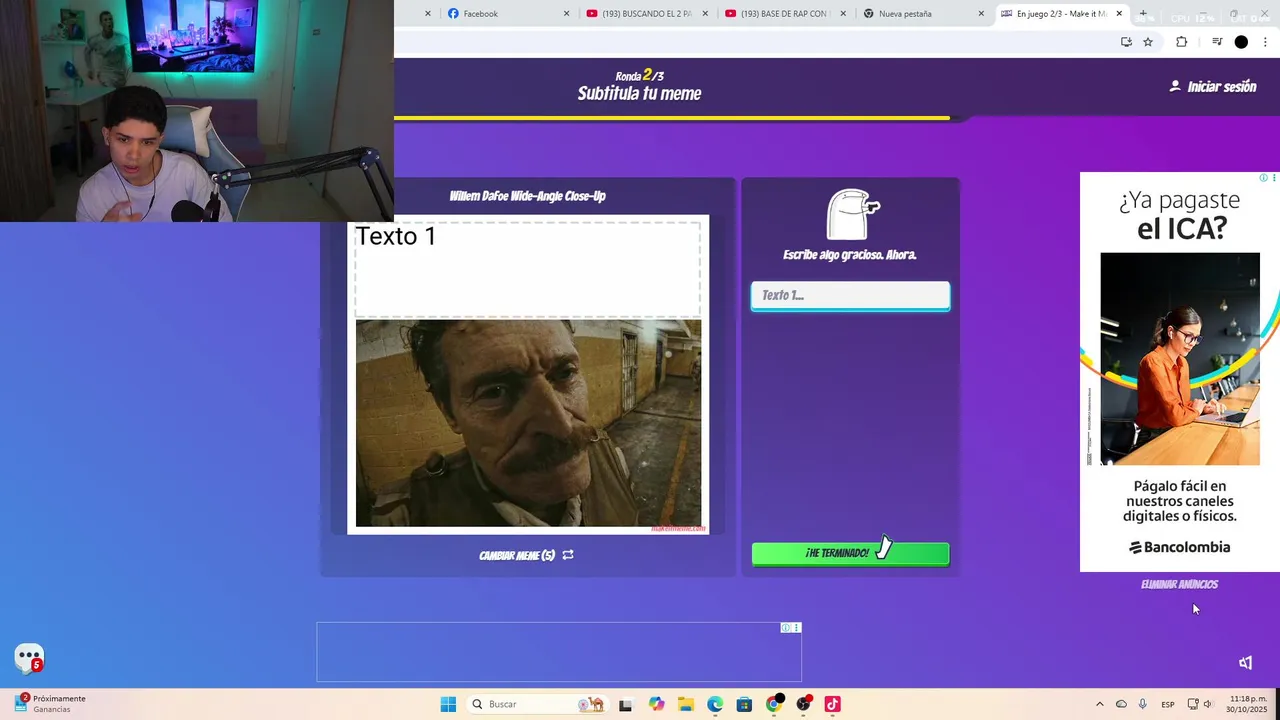Click the OneDrive cloud tray icon
This screenshot has width=1280, height=720.
tap(1121, 704)
